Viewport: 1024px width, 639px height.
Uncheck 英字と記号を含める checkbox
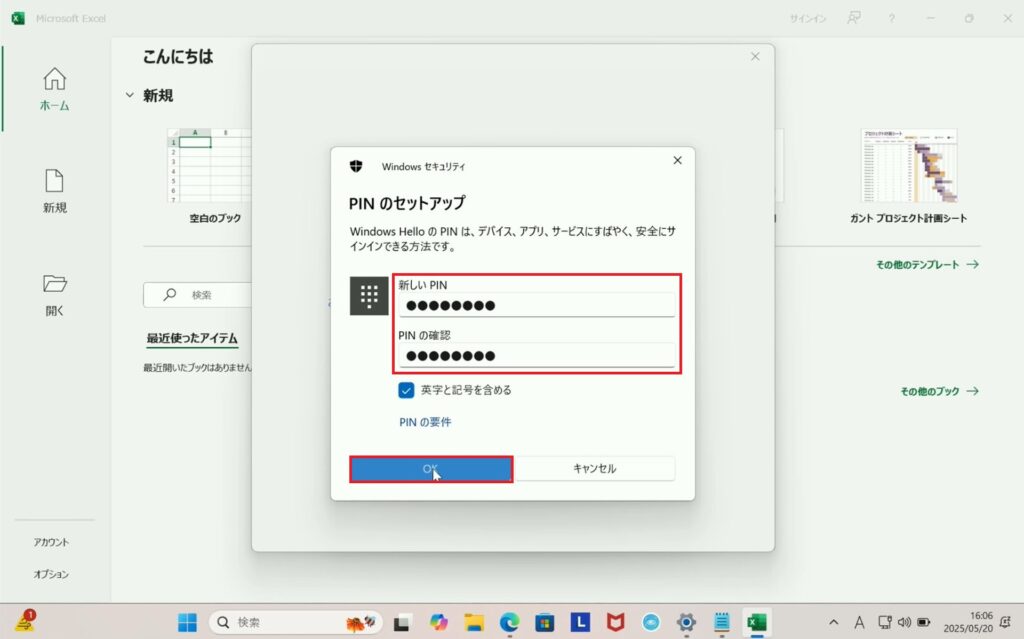[406, 390]
